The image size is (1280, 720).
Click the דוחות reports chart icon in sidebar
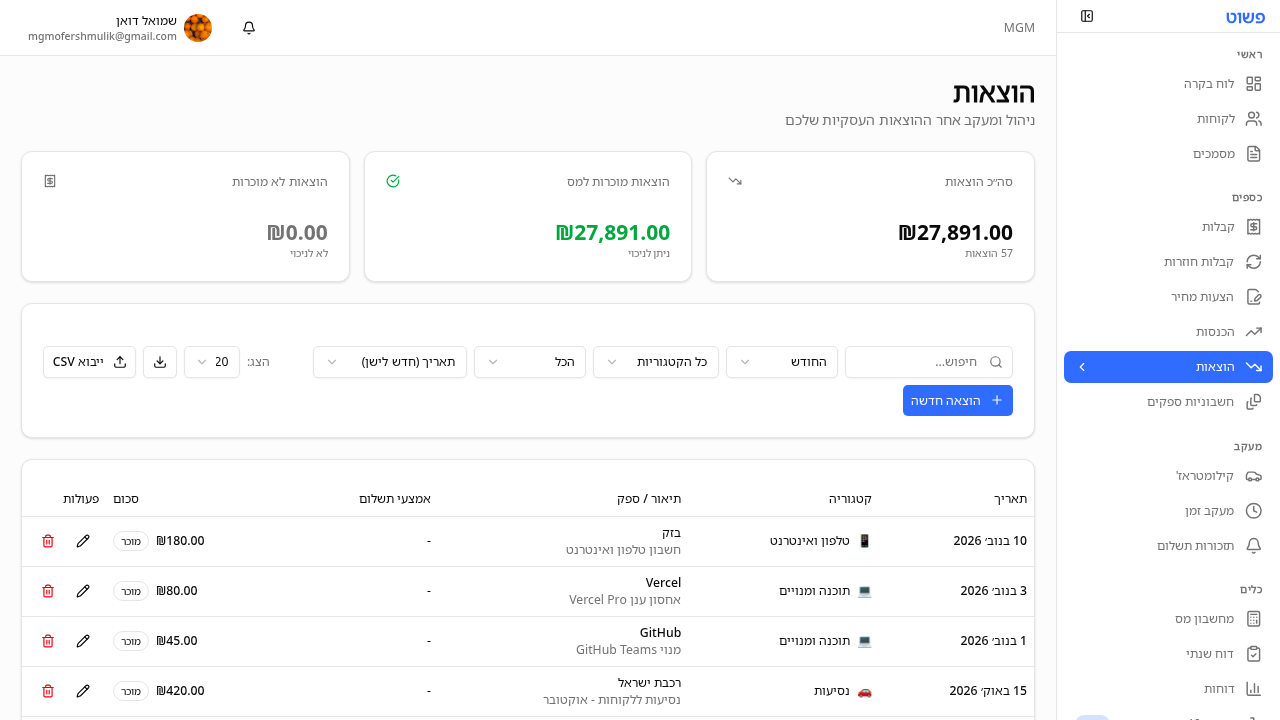point(1253,688)
